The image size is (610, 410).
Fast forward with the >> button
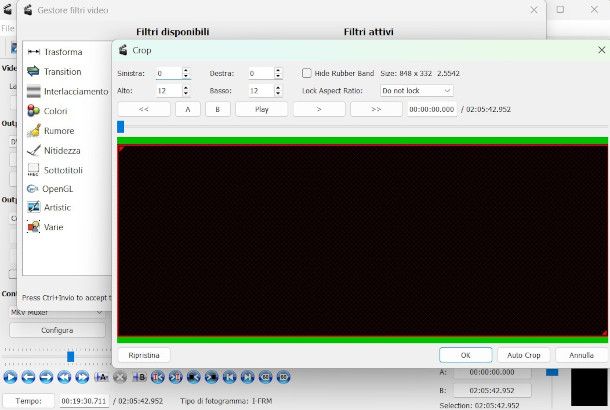click(x=376, y=109)
